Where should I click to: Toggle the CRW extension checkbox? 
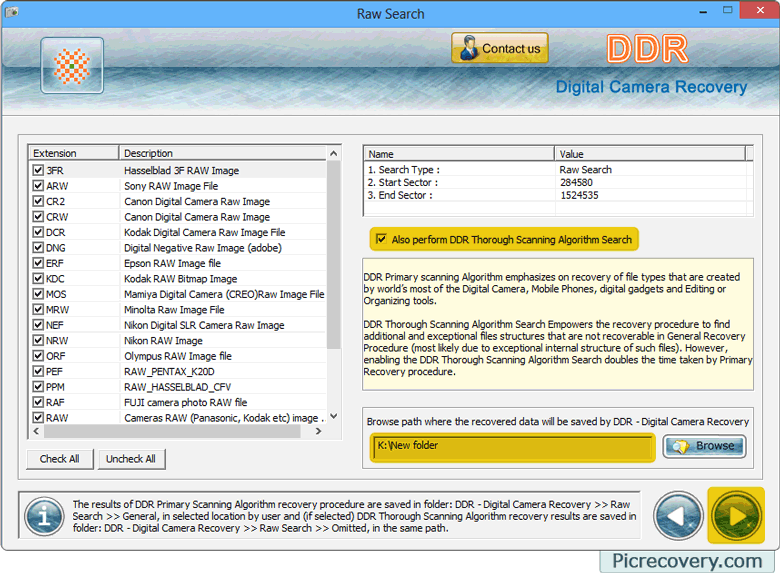coord(38,216)
